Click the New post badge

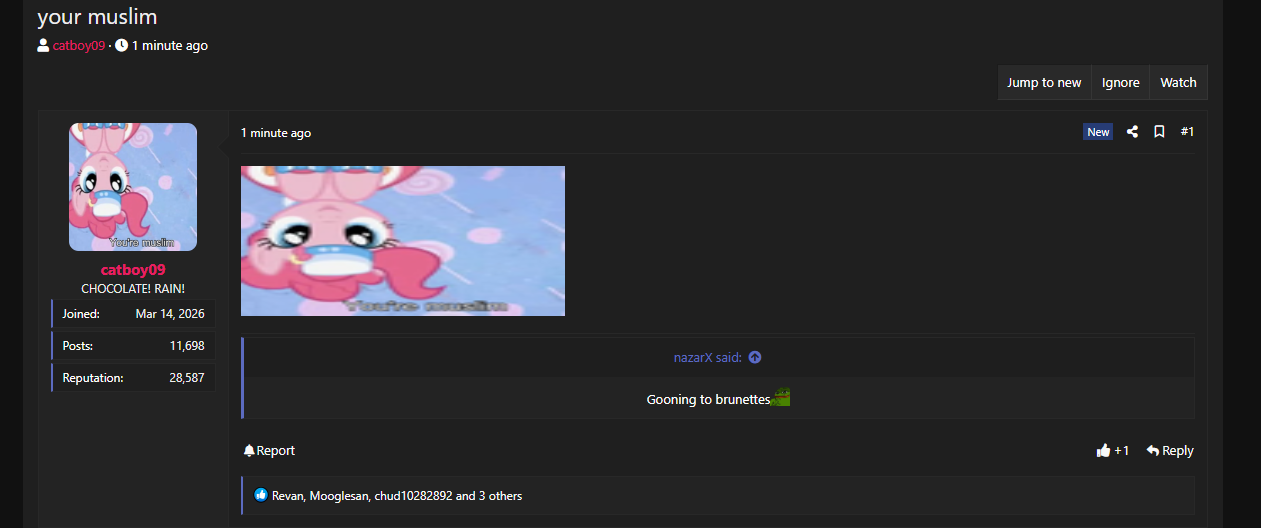(x=1098, y=132)
